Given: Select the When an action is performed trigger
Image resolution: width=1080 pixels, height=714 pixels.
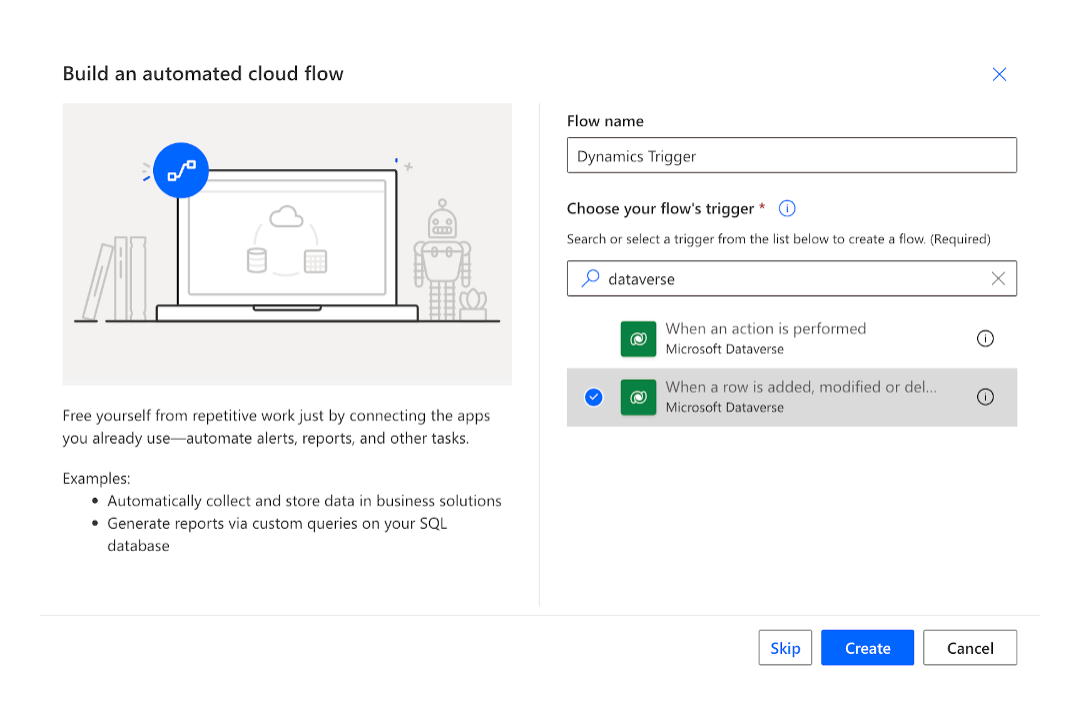Looking at the screenshot, I should [x=765, y=329].
